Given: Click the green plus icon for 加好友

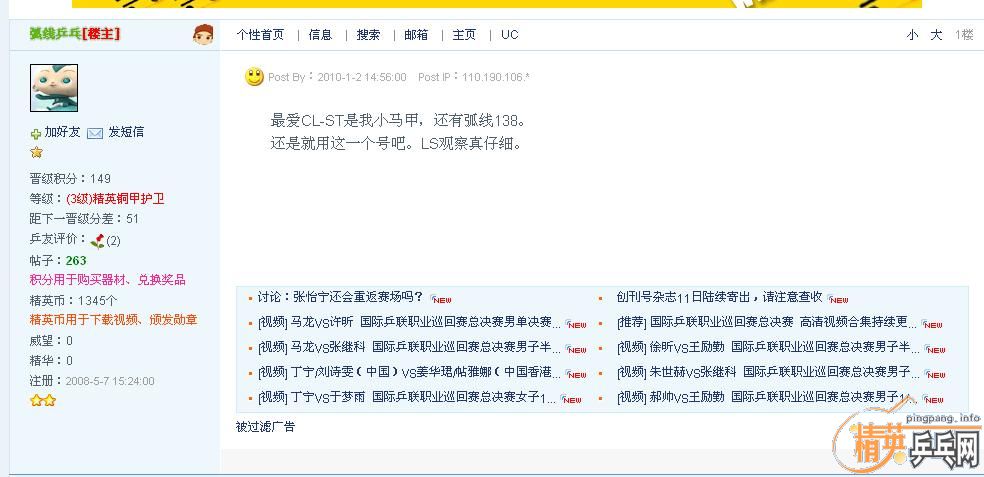Looking at the screenshot, I should click(x=36, y=133).
